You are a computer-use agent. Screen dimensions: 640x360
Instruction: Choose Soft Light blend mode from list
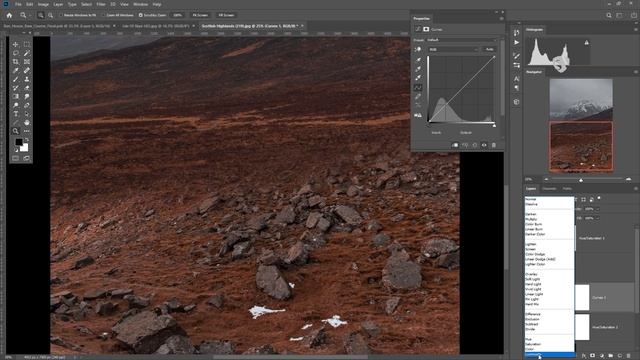tap(549, 279)
